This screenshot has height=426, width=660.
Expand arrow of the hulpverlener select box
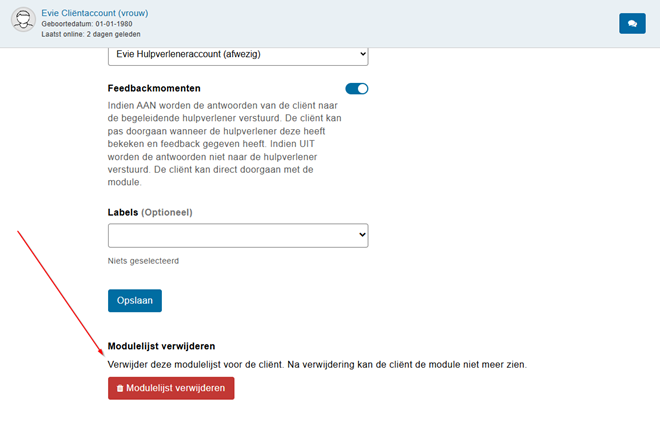[x=363, y=54]
